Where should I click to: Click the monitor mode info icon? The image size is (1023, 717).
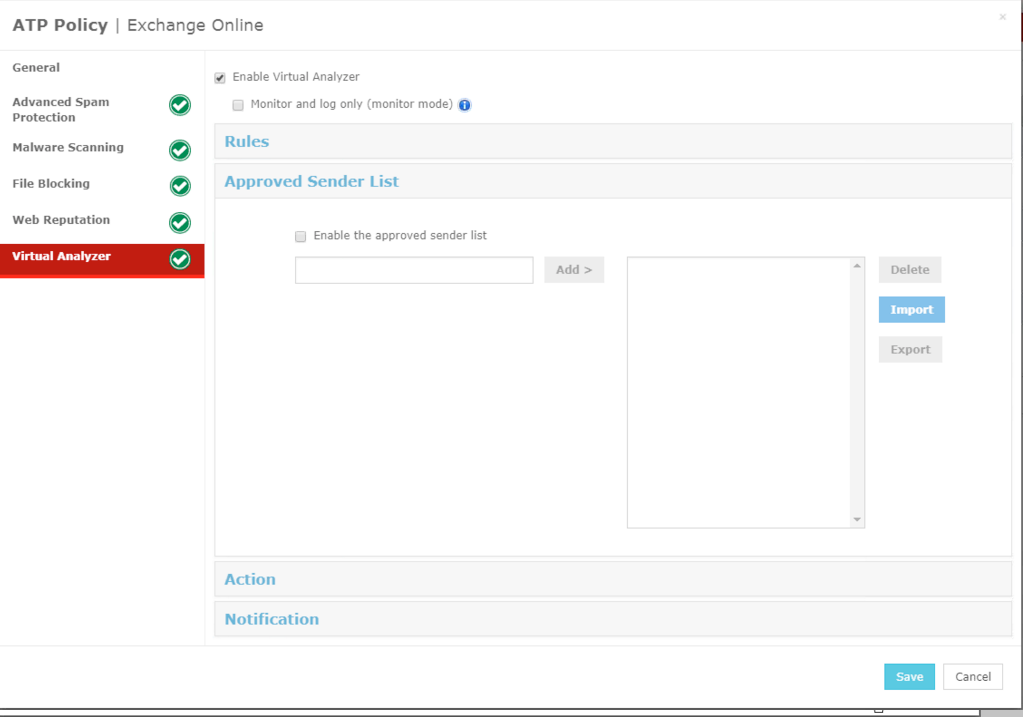click(465, 105)
